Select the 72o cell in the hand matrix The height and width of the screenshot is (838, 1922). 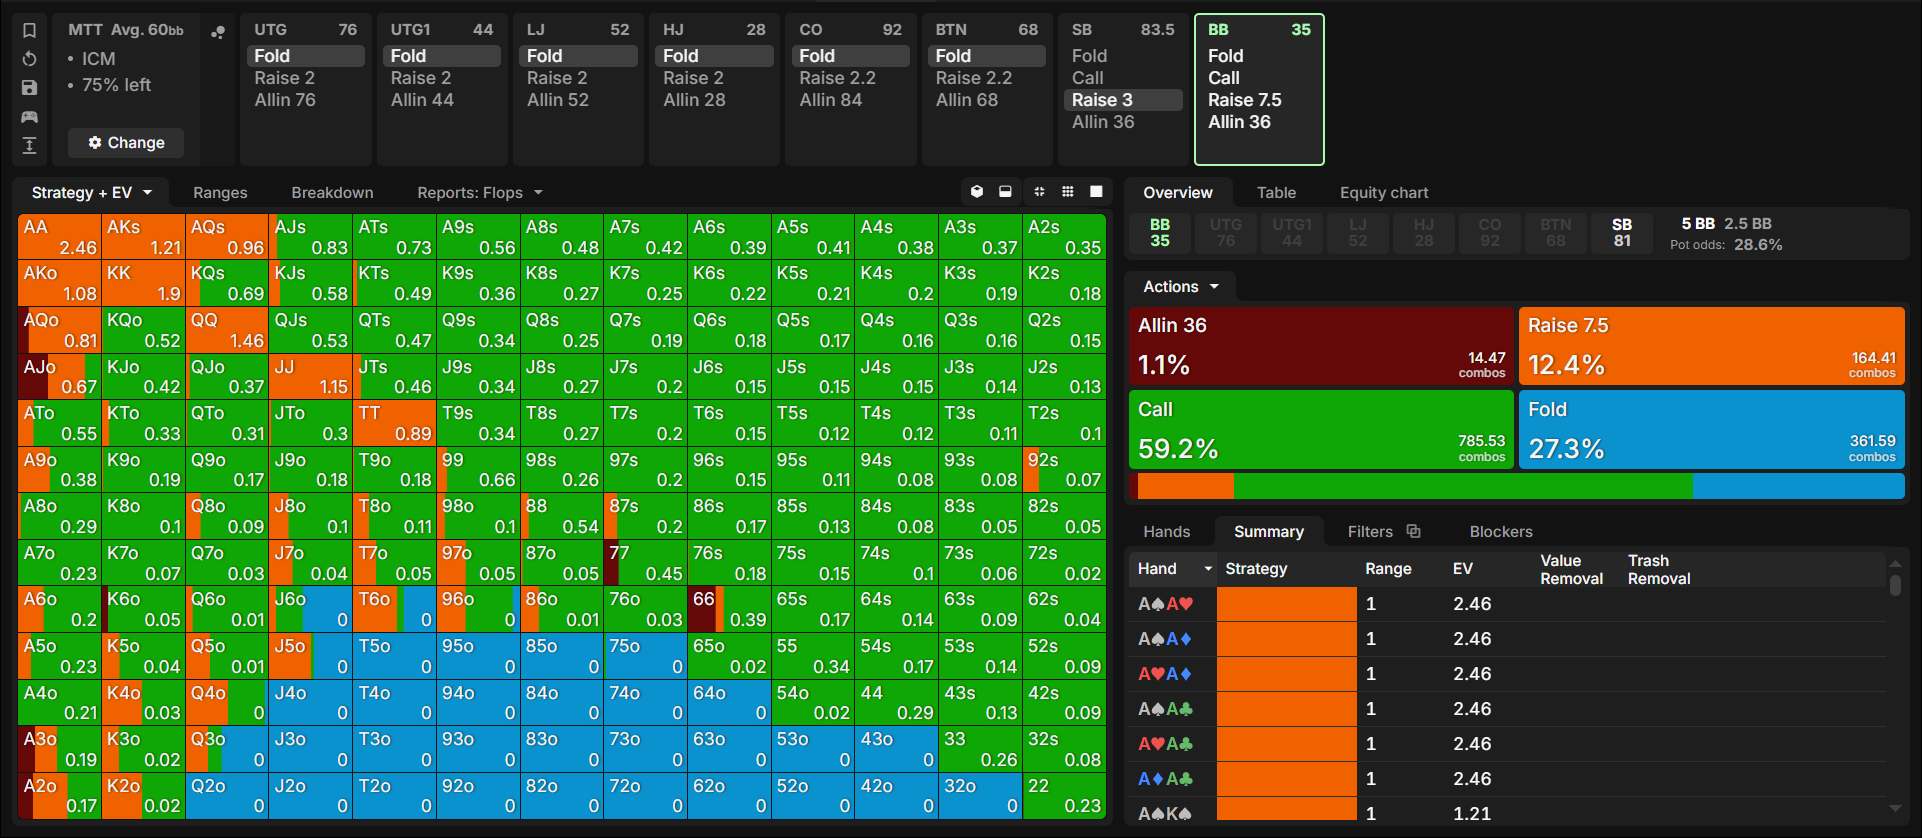[x=645, y=796]
